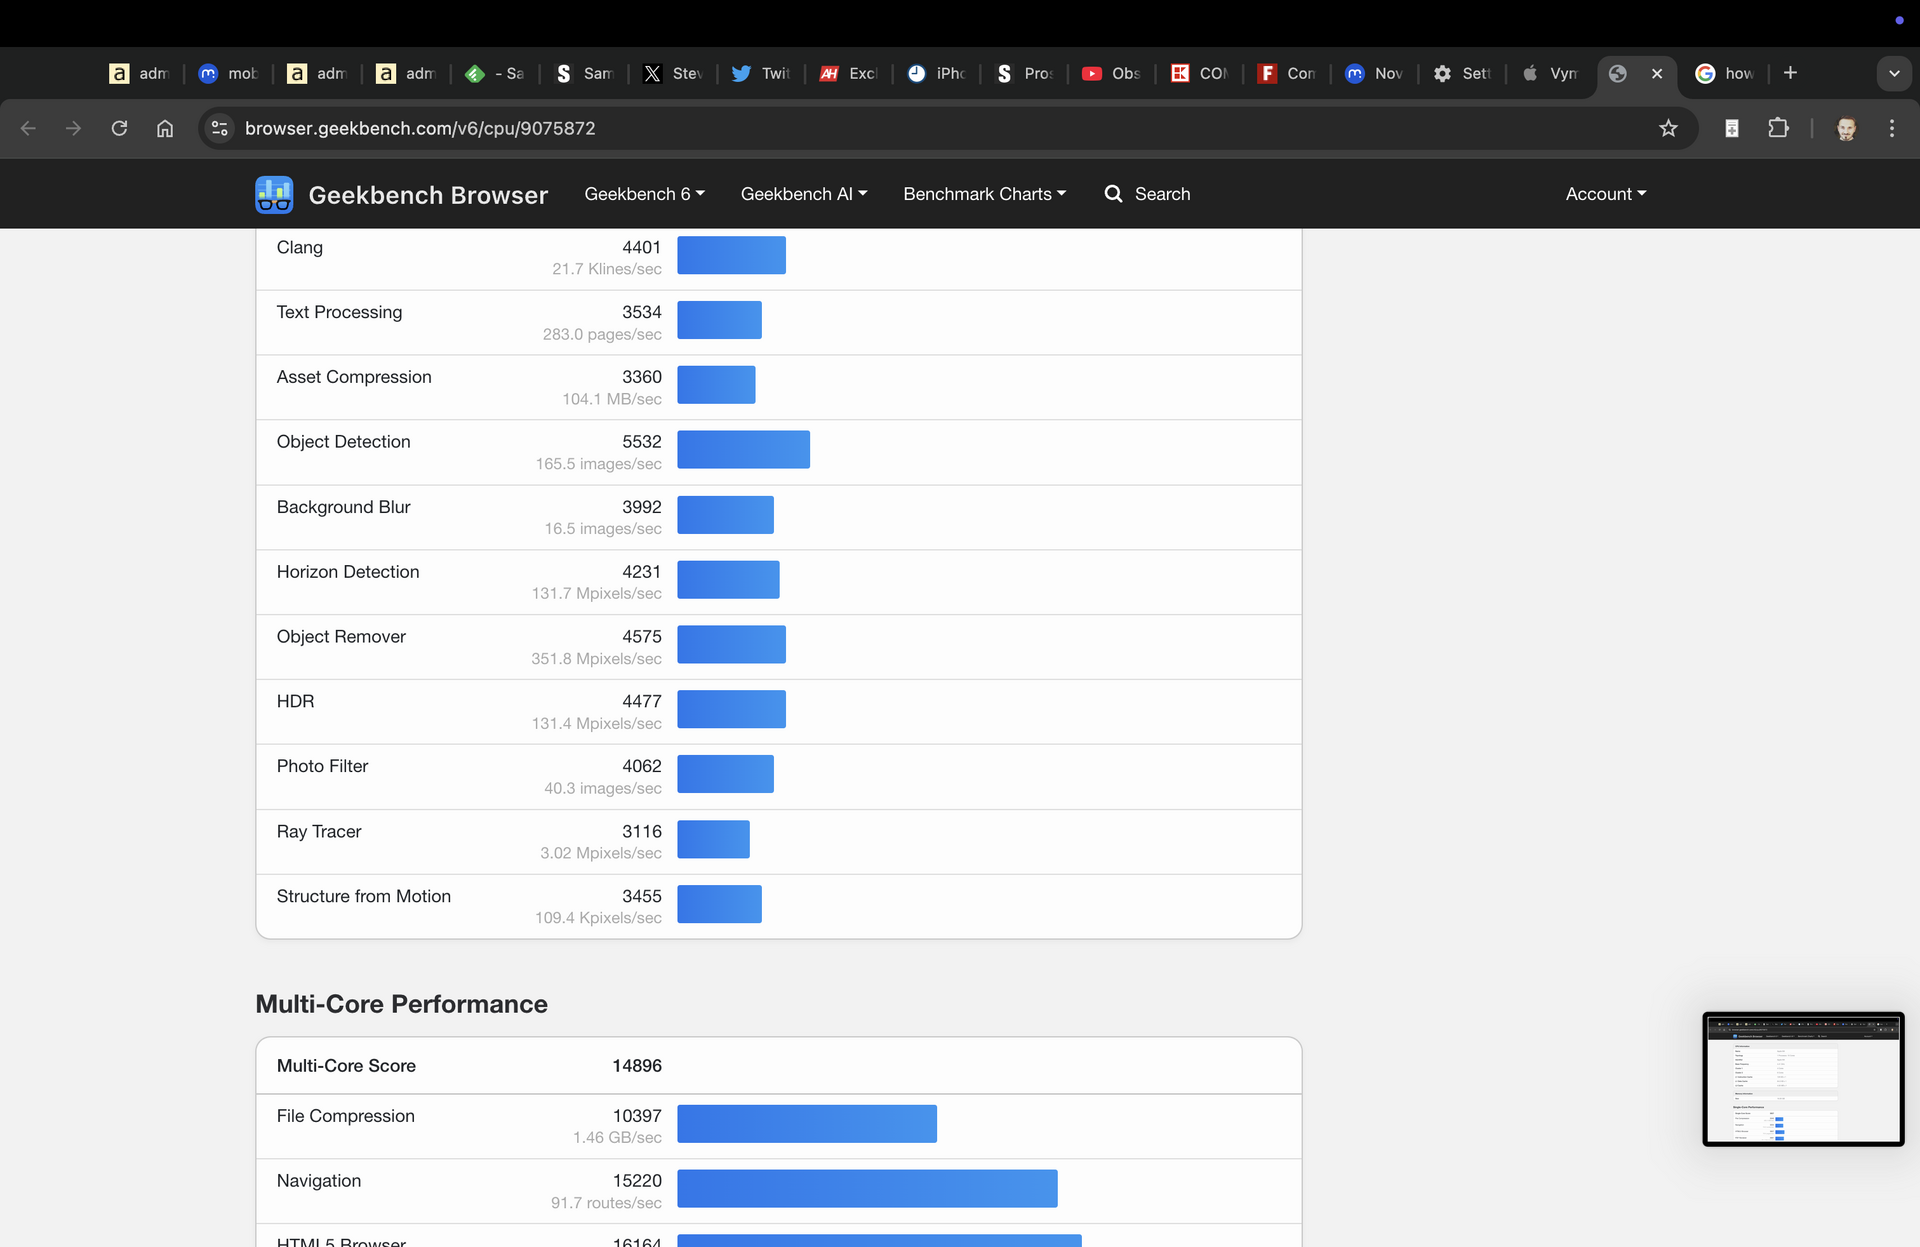
Task: Click the Geekbench Browser logo icon
Action: coord(274,194)
